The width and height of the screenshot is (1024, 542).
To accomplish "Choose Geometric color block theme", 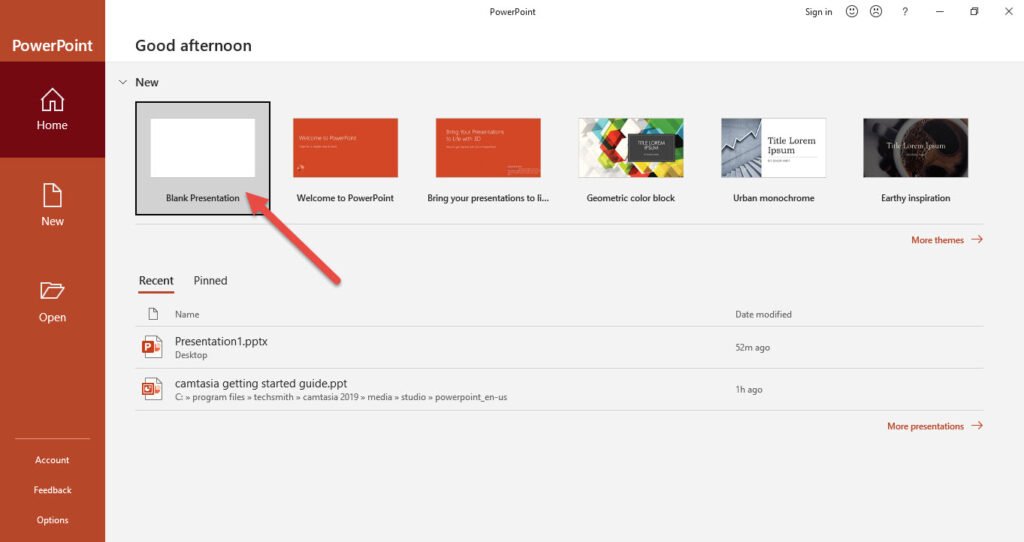I will pos(631,158).
